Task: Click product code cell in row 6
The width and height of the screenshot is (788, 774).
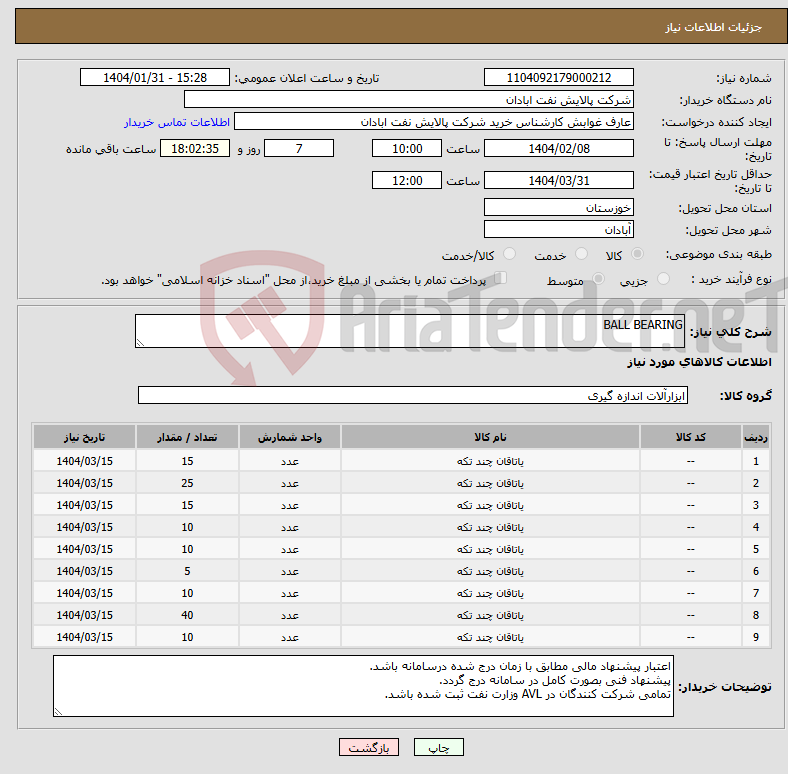Action: pos(691,571)
